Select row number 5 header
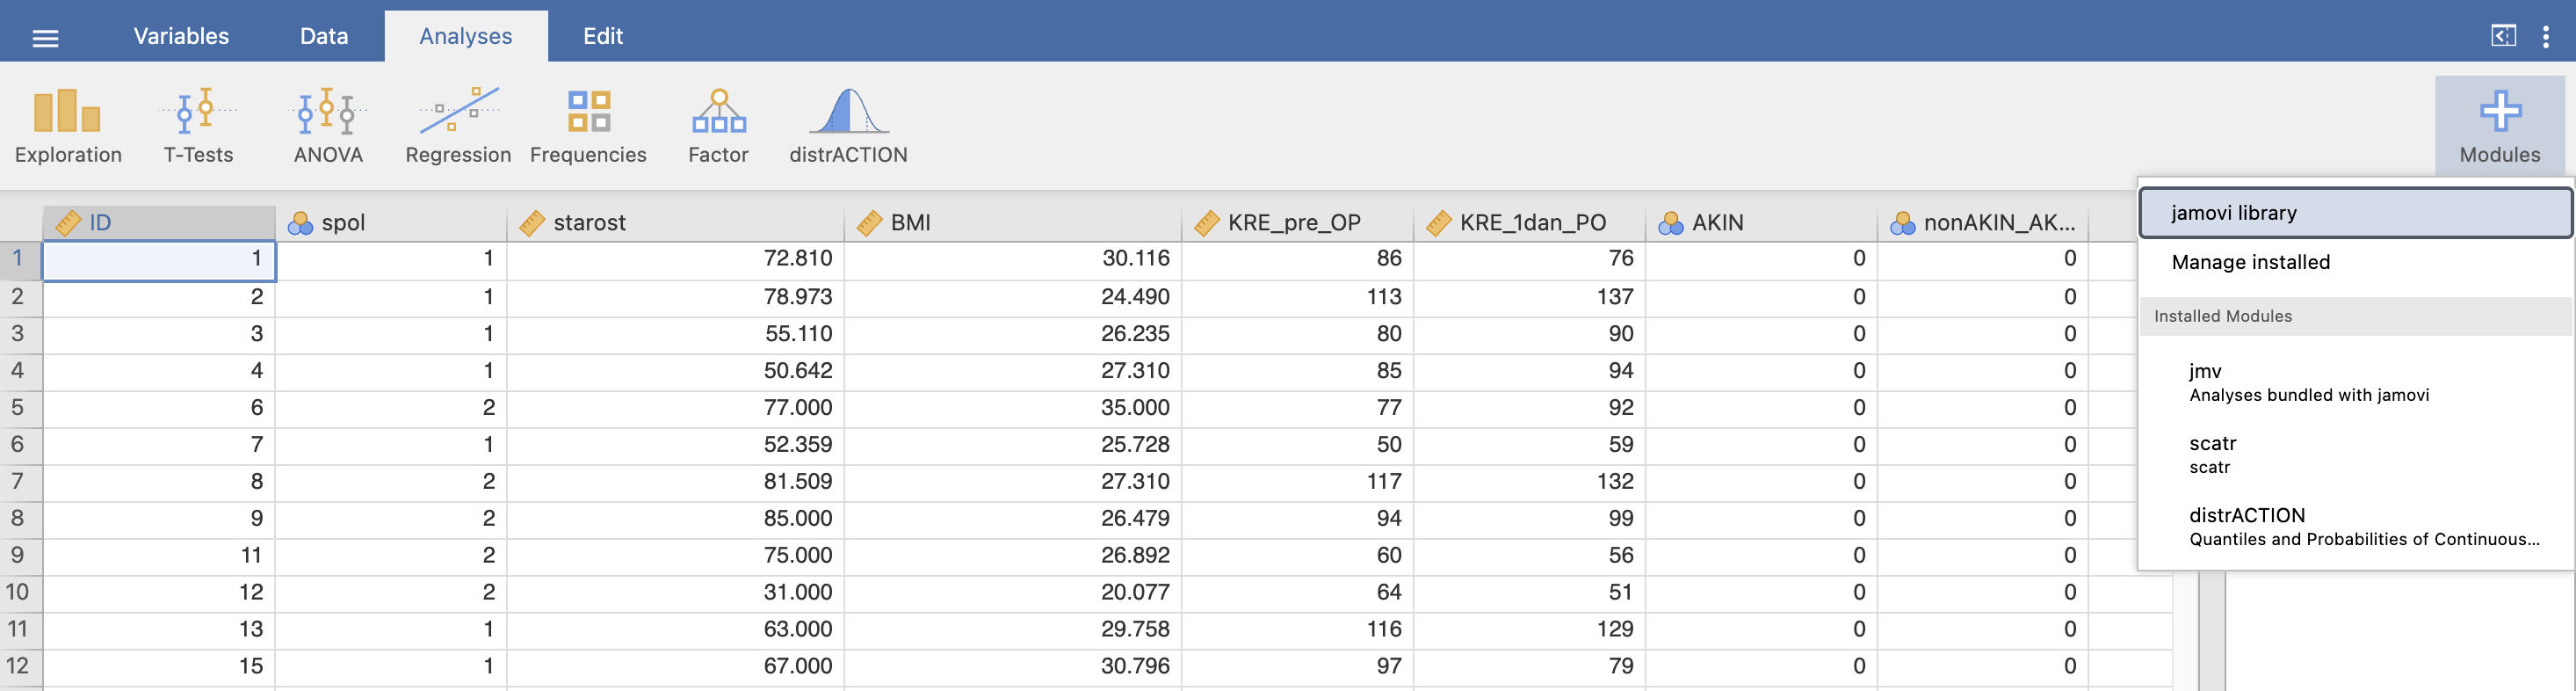Image resolution: width=2576 pixels, height=691 pixels. [21, 408]
